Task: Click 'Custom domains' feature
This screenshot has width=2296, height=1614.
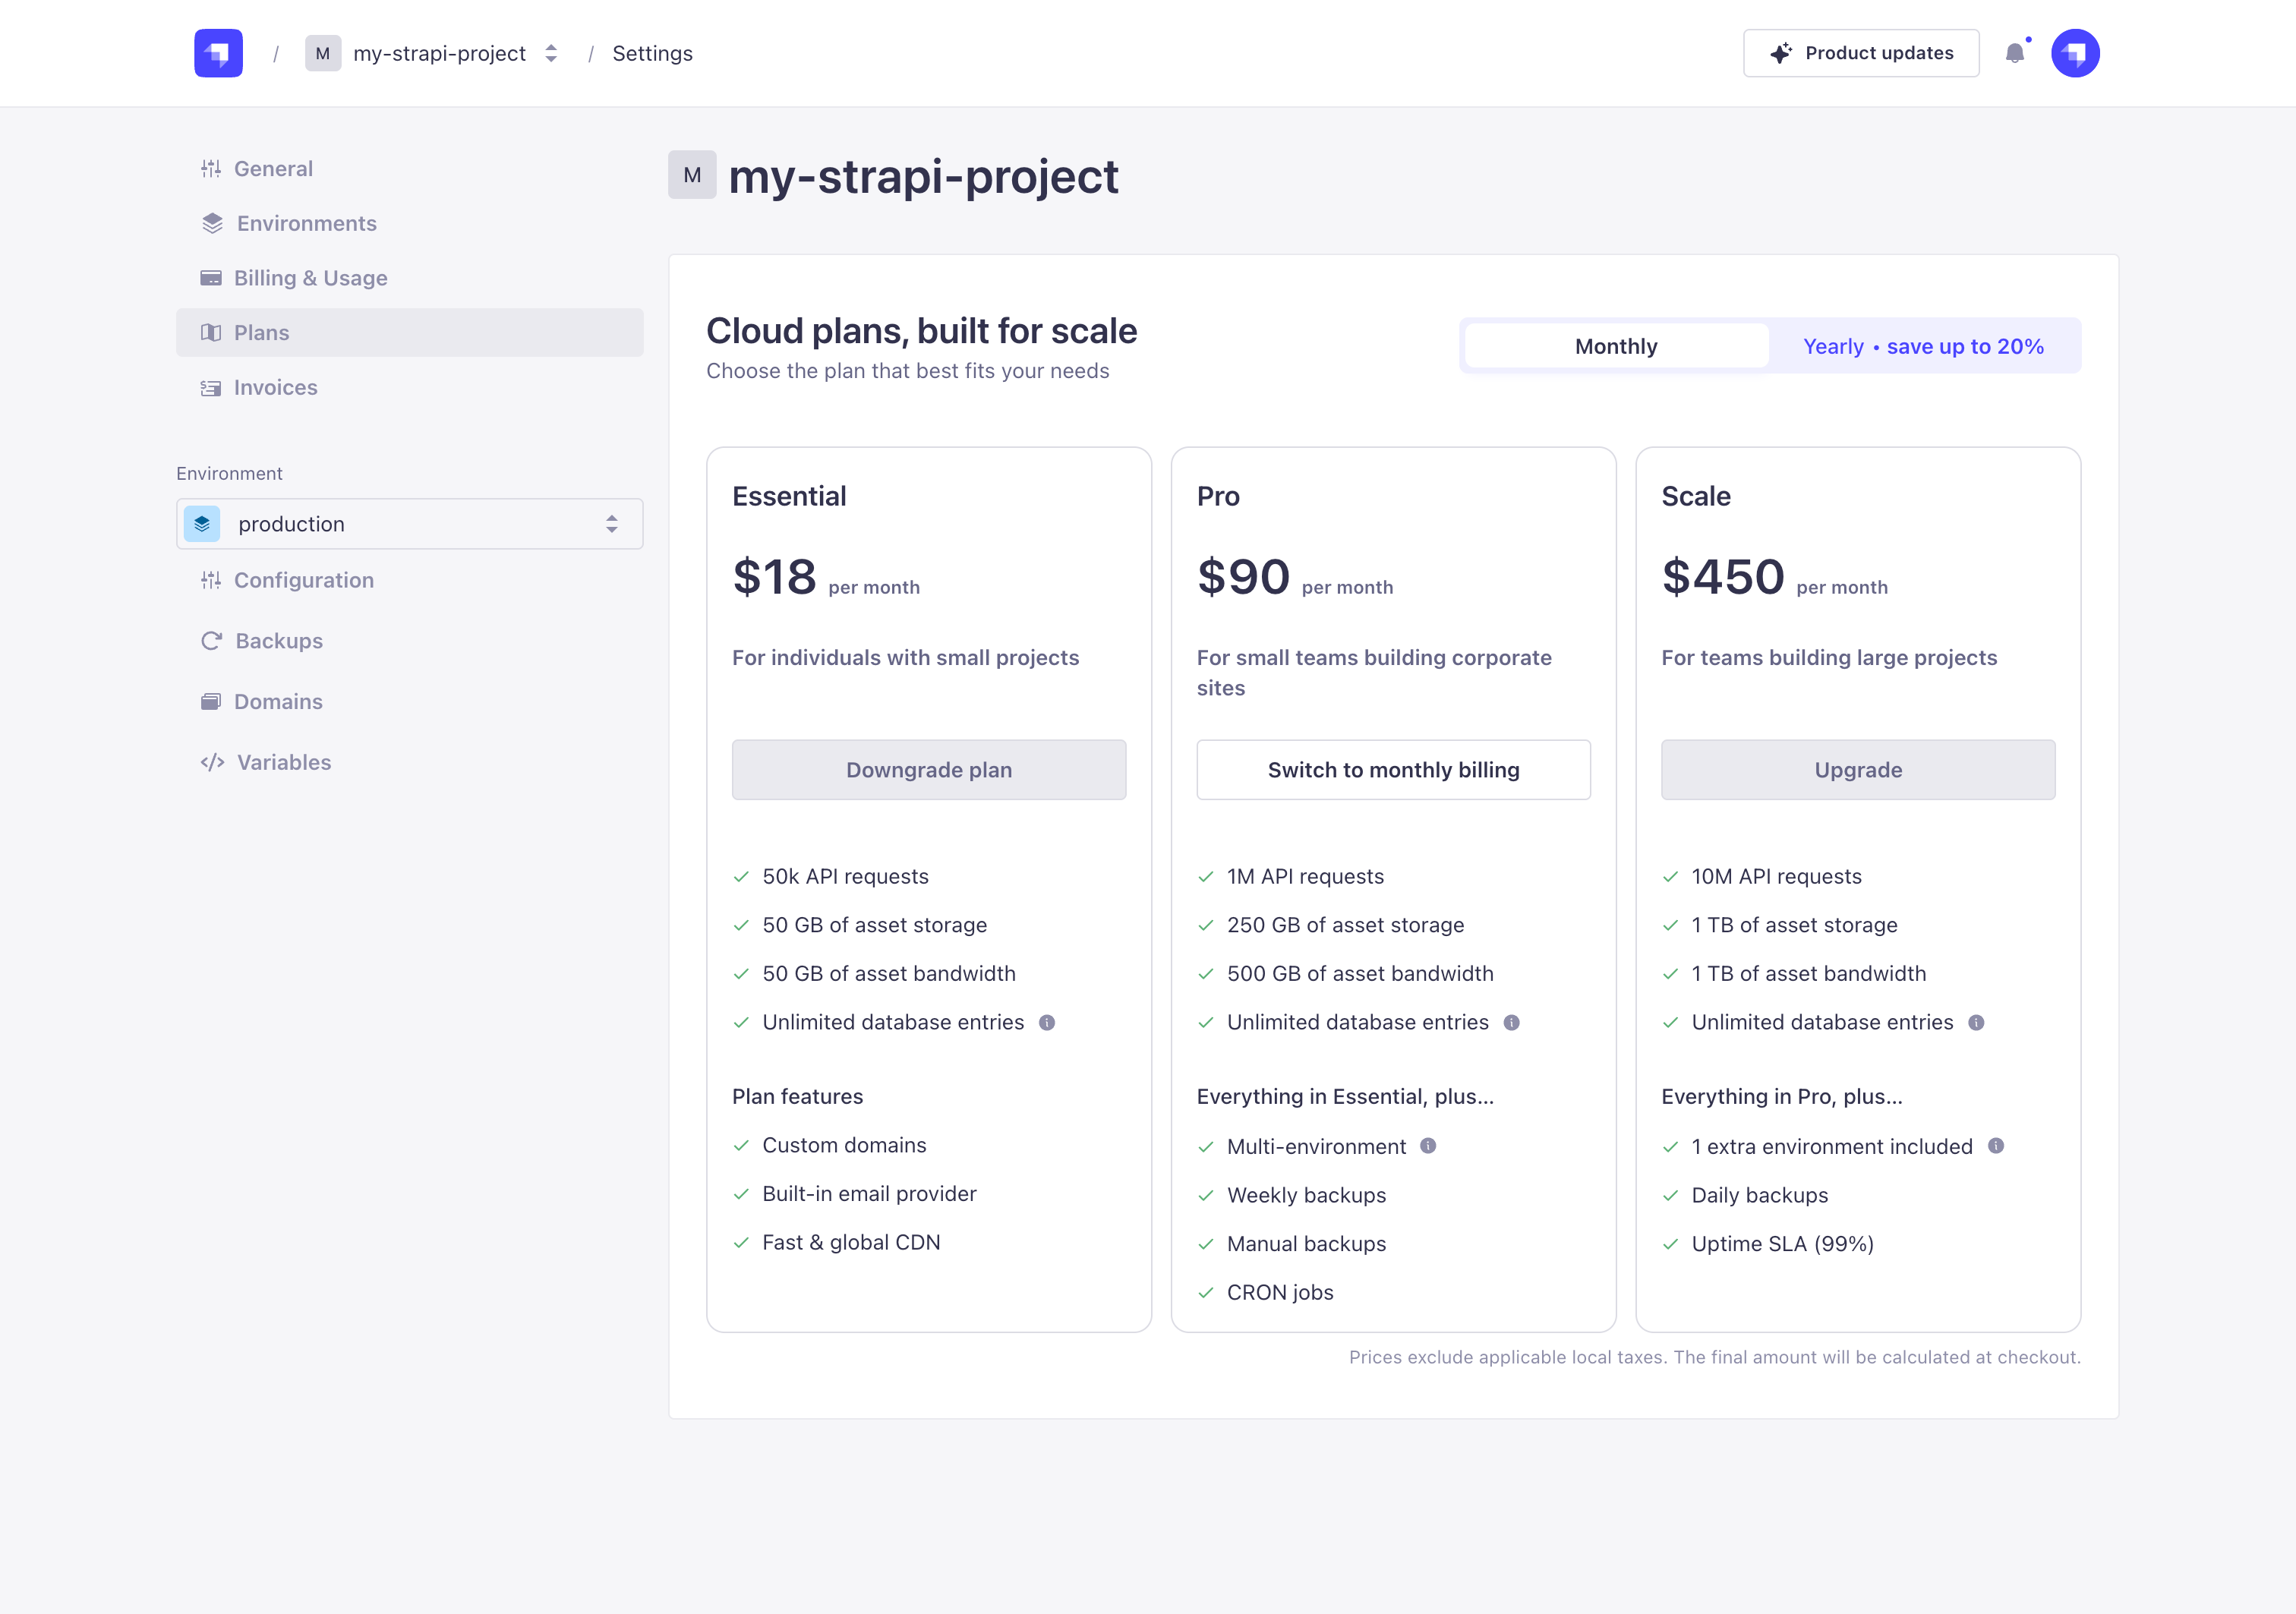Action: pos(844,1145)
